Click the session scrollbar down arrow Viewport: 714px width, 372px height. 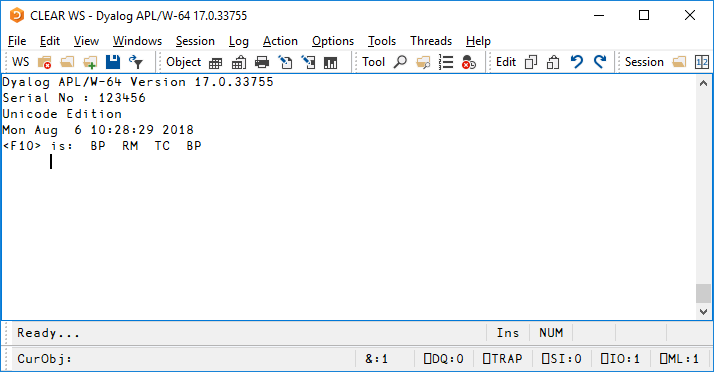point(704,312)
